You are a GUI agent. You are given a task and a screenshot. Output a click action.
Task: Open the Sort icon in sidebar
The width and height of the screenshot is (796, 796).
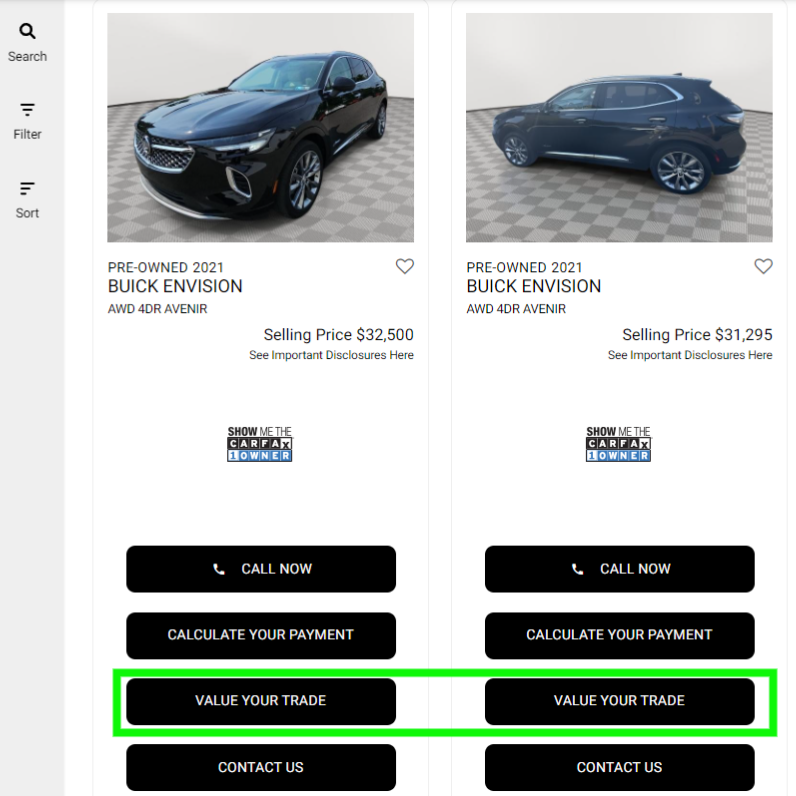pos(27,188)
